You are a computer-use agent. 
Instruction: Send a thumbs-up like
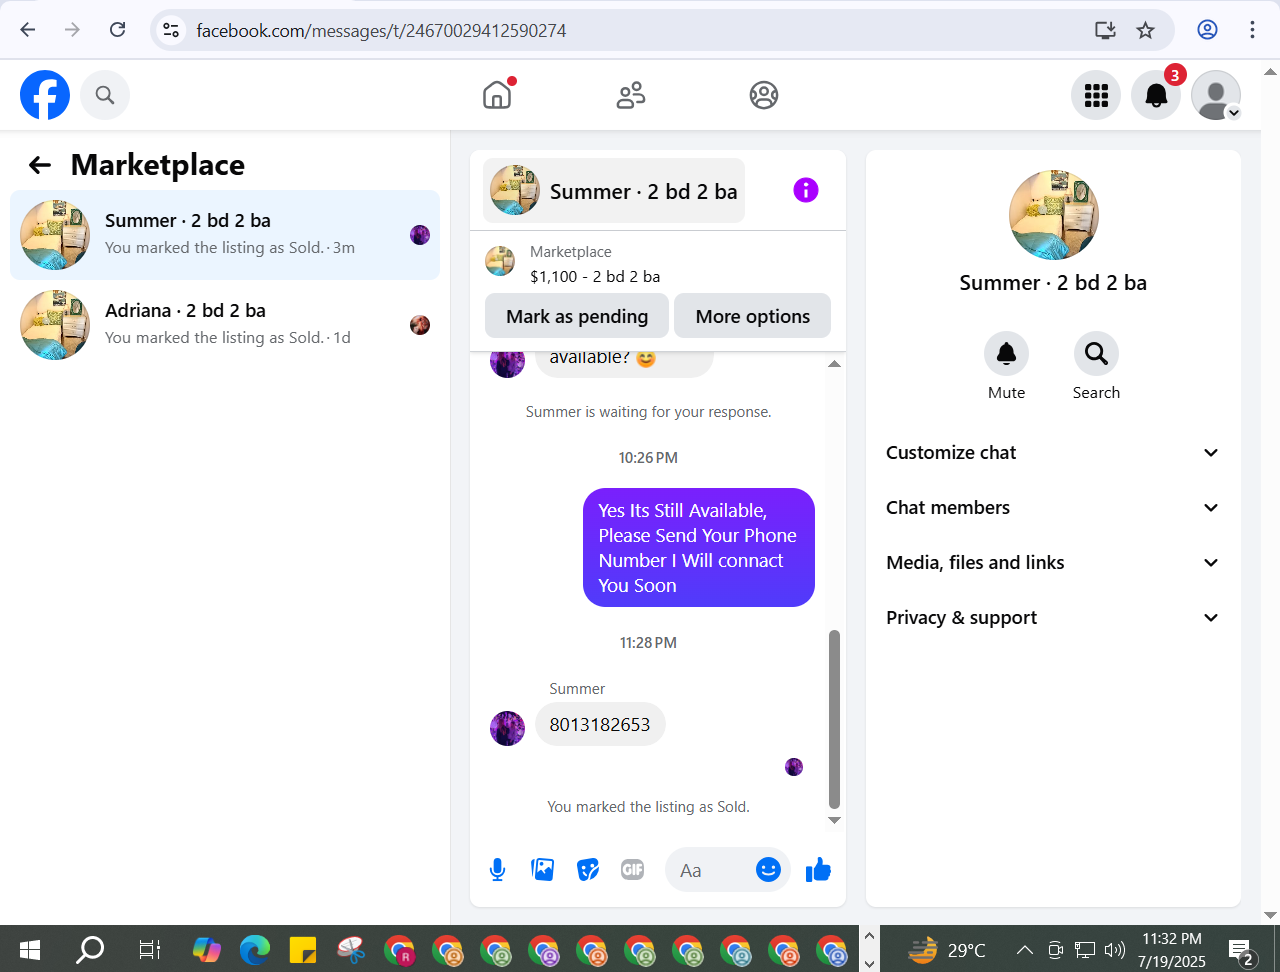pyautogui.click(x=818, y=870)
